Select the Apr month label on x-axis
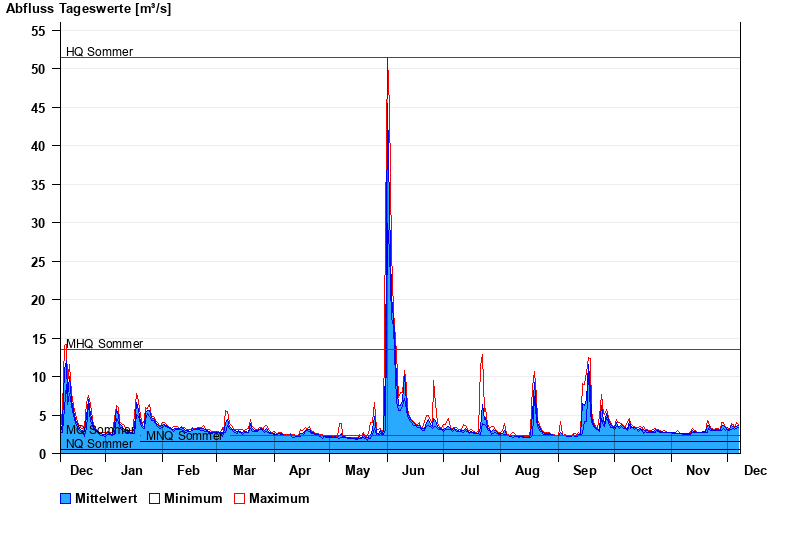 (x=300, y=471)
